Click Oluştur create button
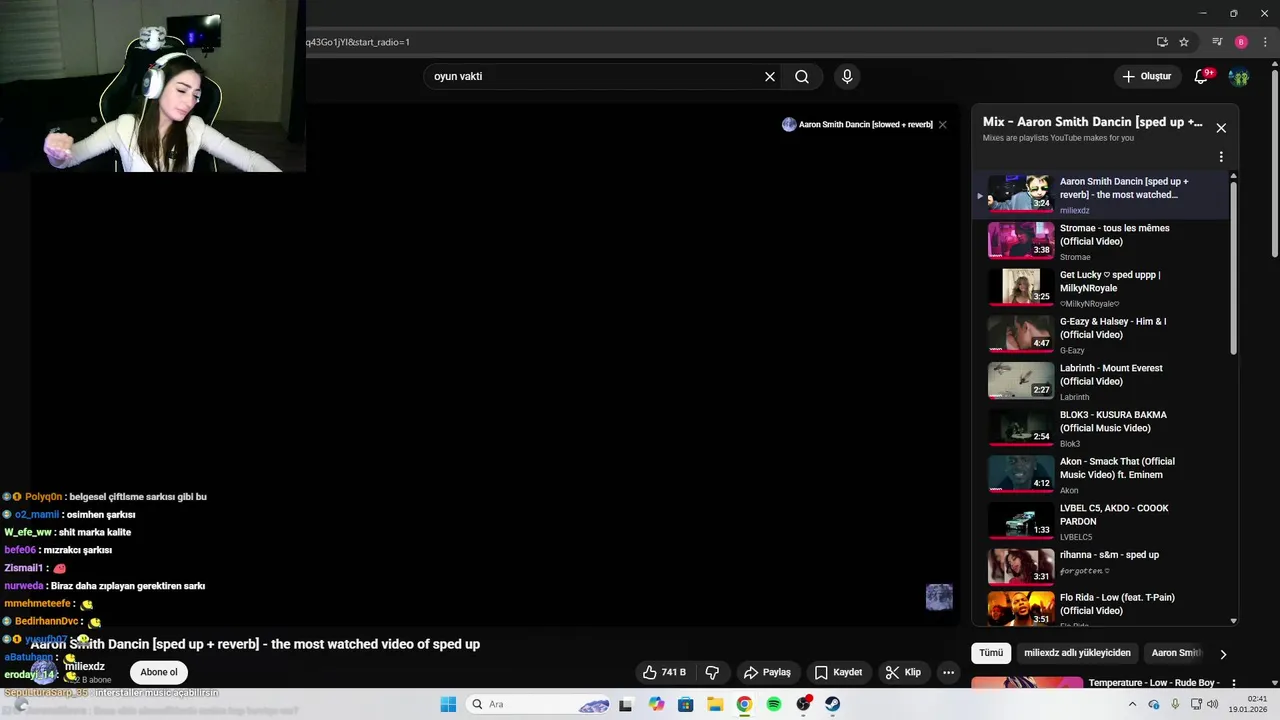1280x720 pixels. tap(1146, 76)
